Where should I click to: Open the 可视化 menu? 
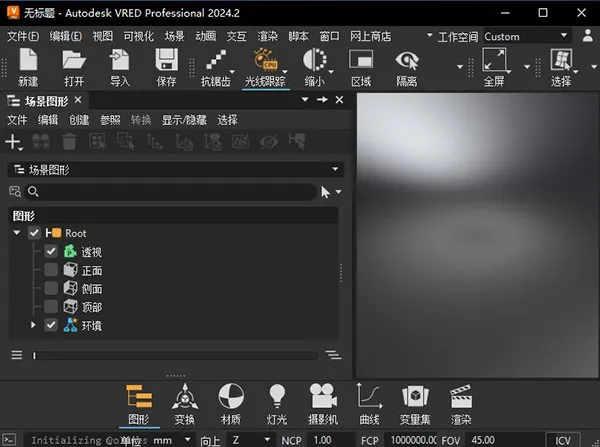[135, 36]
